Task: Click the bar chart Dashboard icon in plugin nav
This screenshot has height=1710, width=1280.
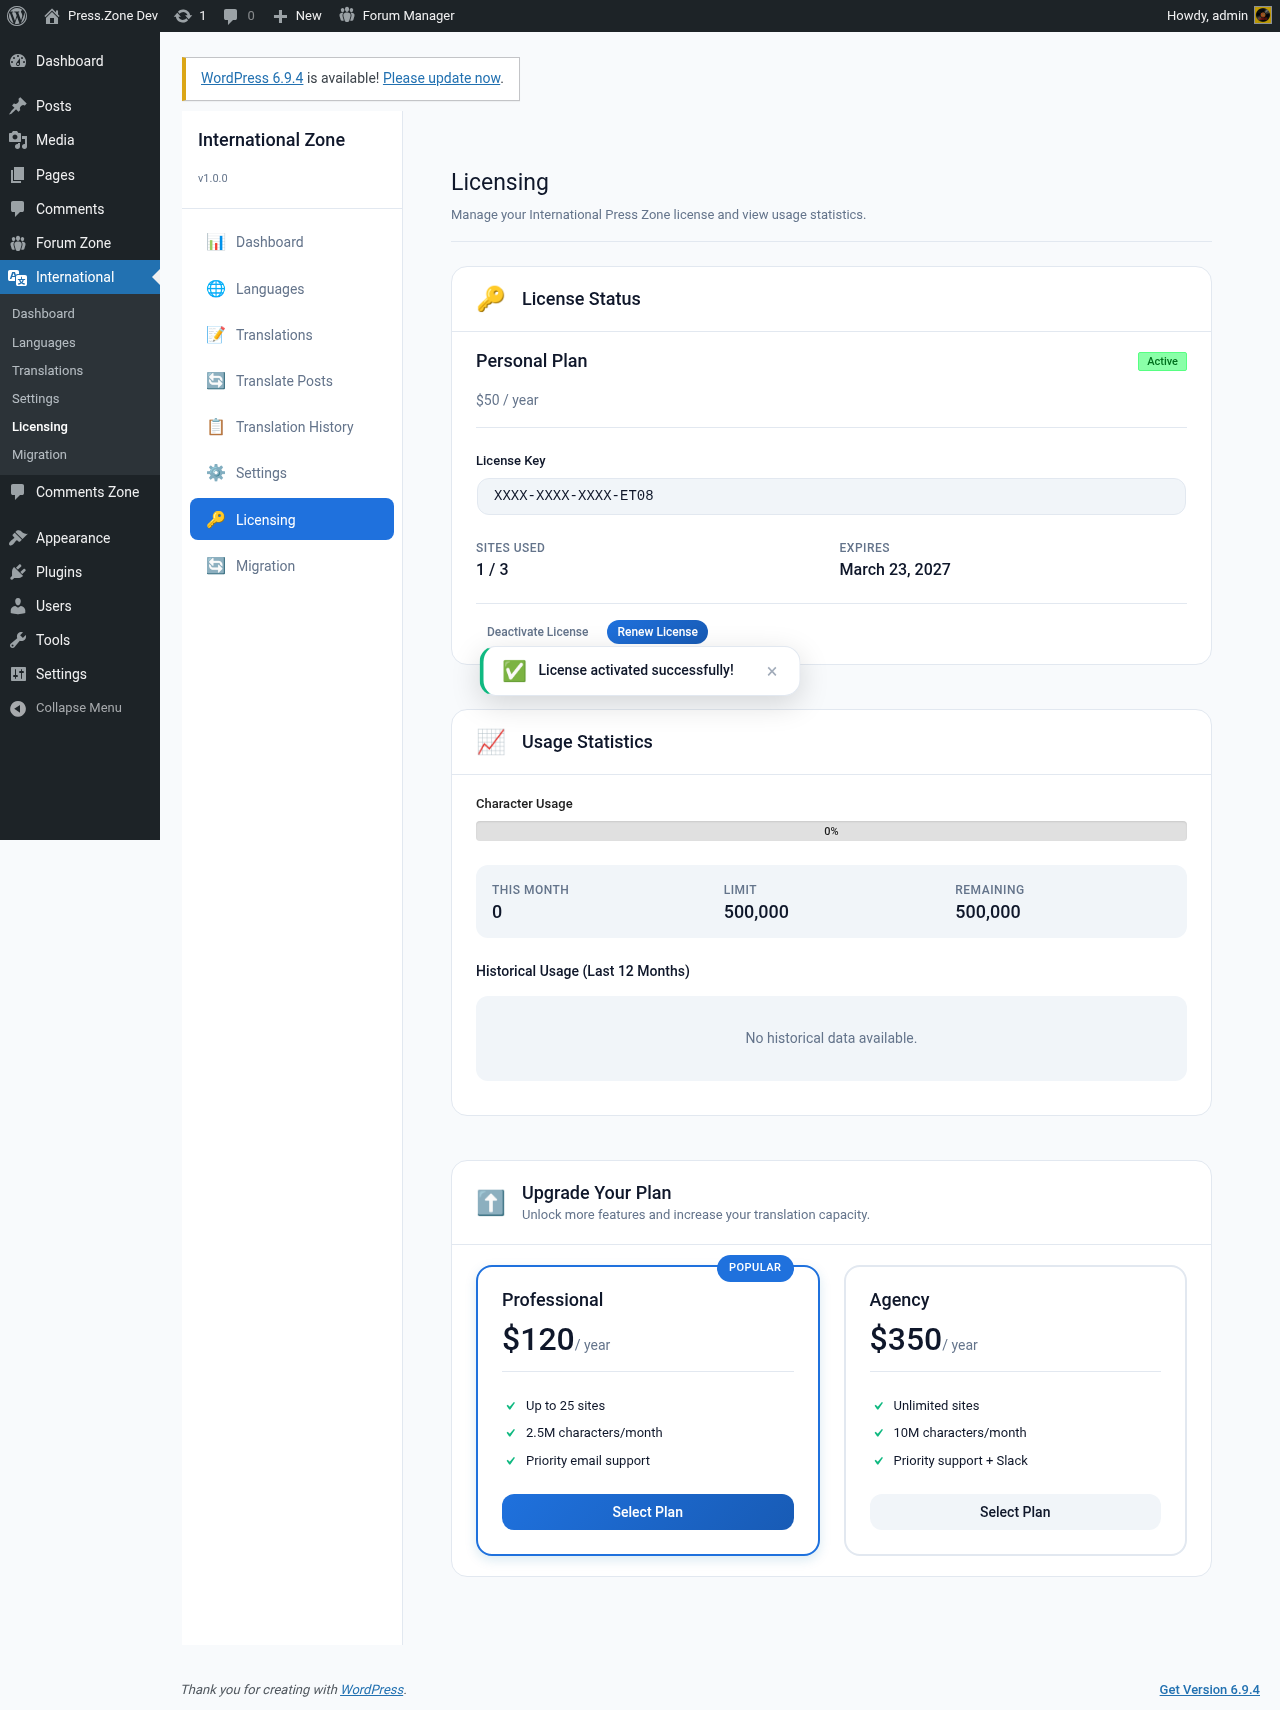Action: tap(216, 242)
